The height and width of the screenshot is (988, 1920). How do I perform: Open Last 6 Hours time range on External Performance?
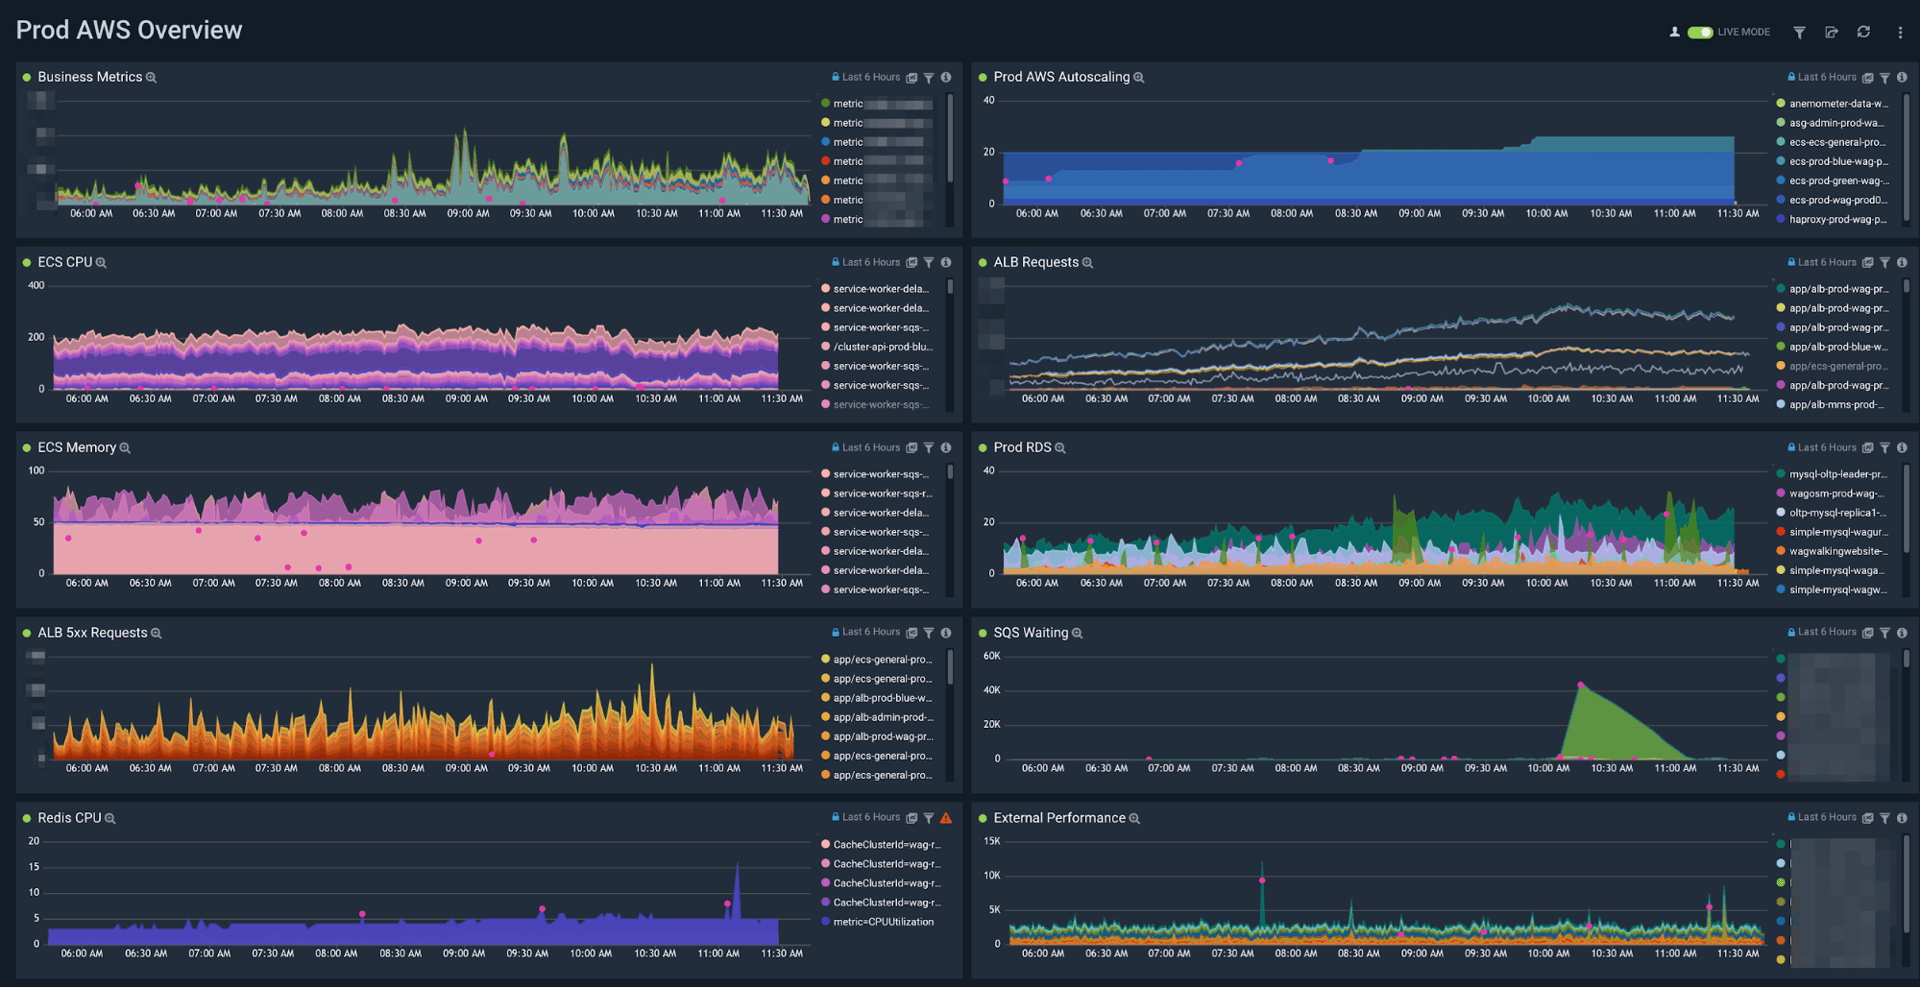click(1826, 817)
